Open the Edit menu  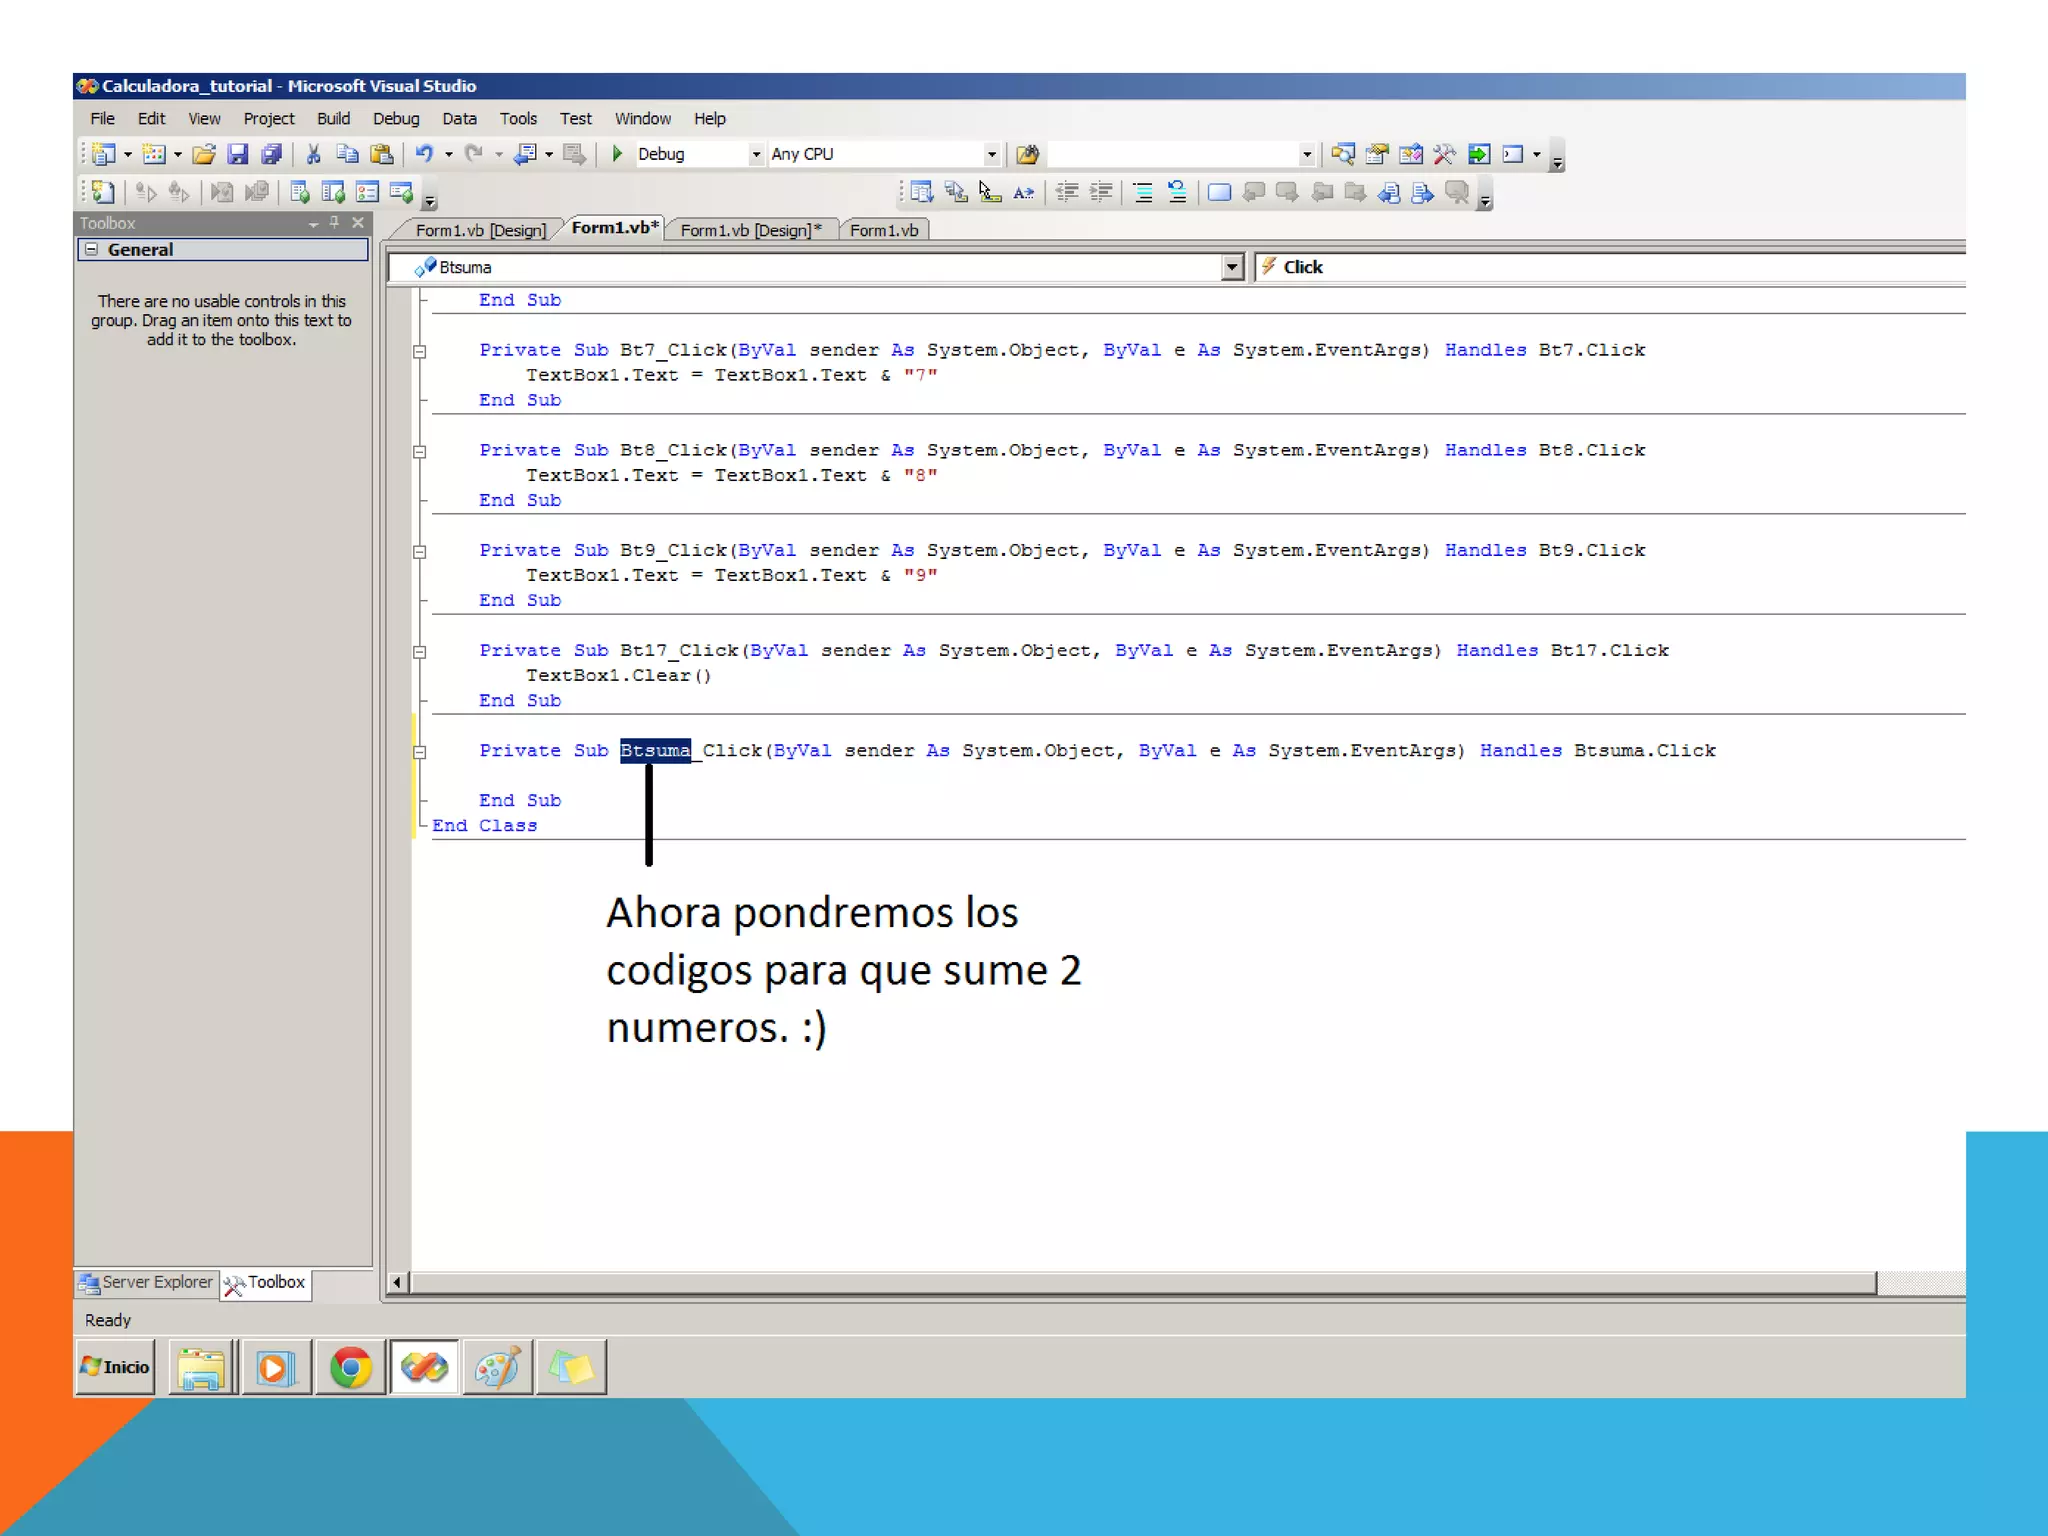pos(151,118)
